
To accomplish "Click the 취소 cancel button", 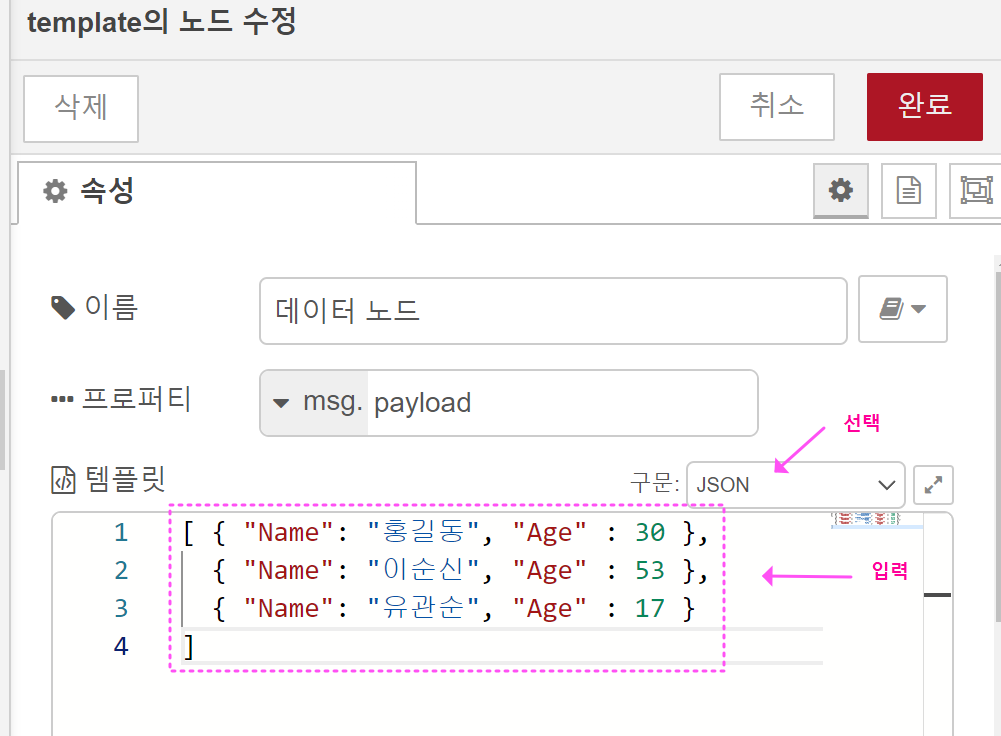I will (776, 107).
